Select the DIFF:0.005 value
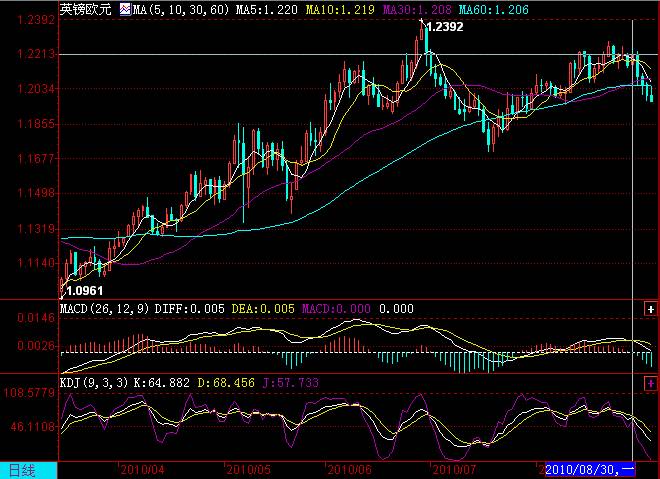The width and height of the screenshot is (660, 479). click(x=189, y=309)
